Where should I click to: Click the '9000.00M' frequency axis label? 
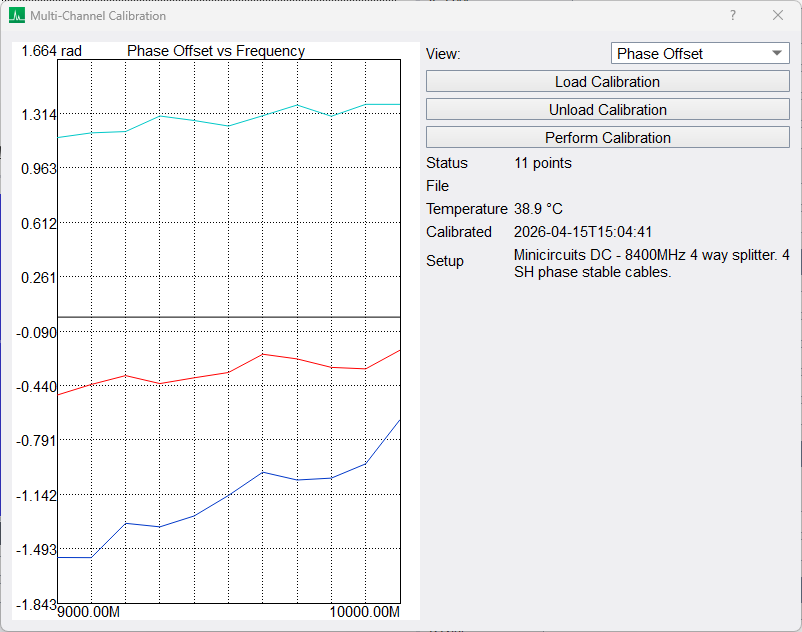(88, 612)
